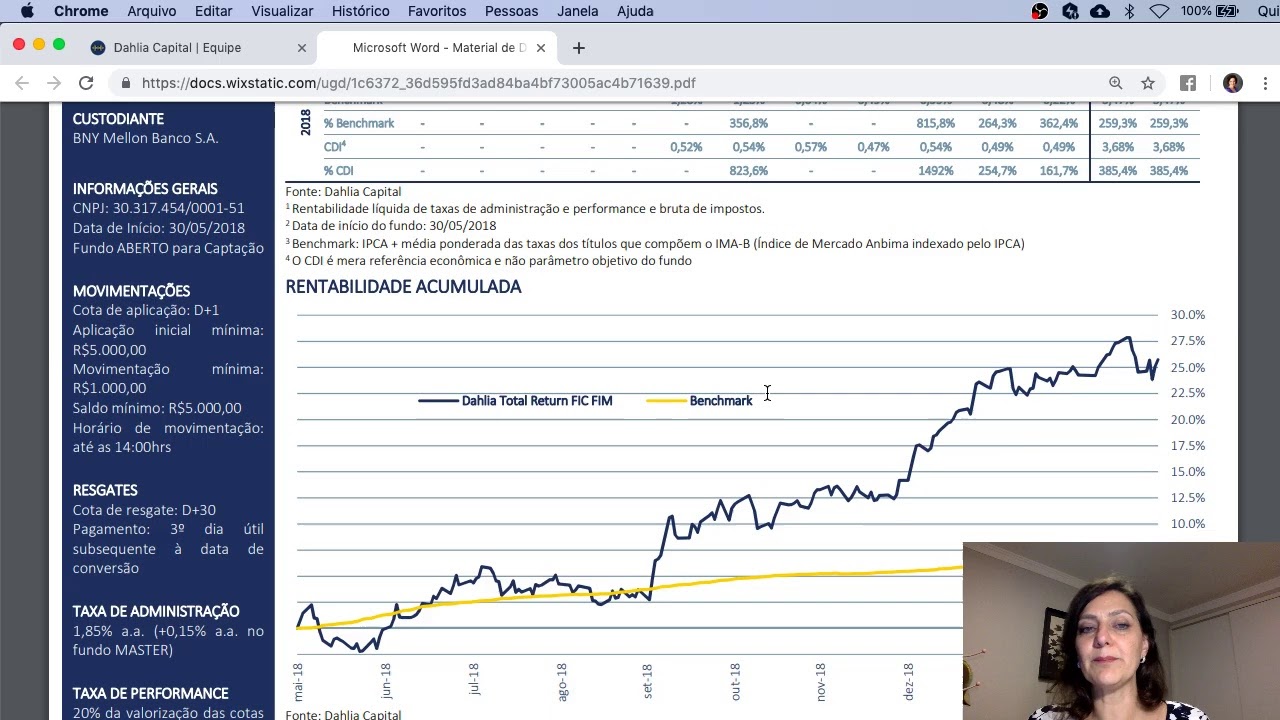The image size is (1280, 720).
Task: Click the battery 100% indicator
Action: [1210, 11]
